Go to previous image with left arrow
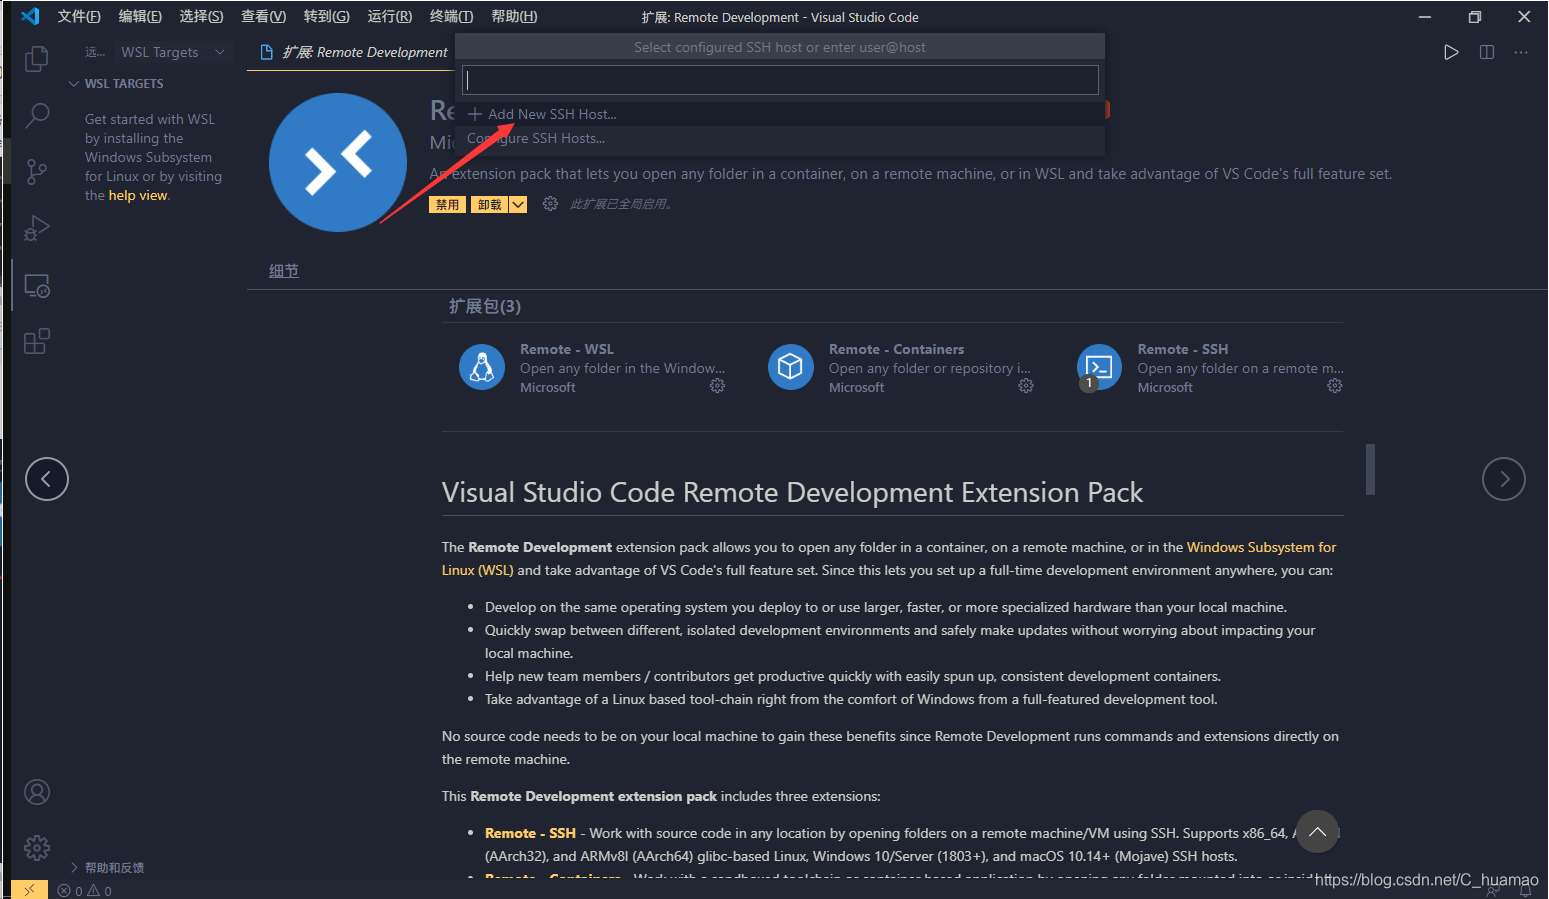Viewport: 1549px width, 899px height. (x=47, y=479)
